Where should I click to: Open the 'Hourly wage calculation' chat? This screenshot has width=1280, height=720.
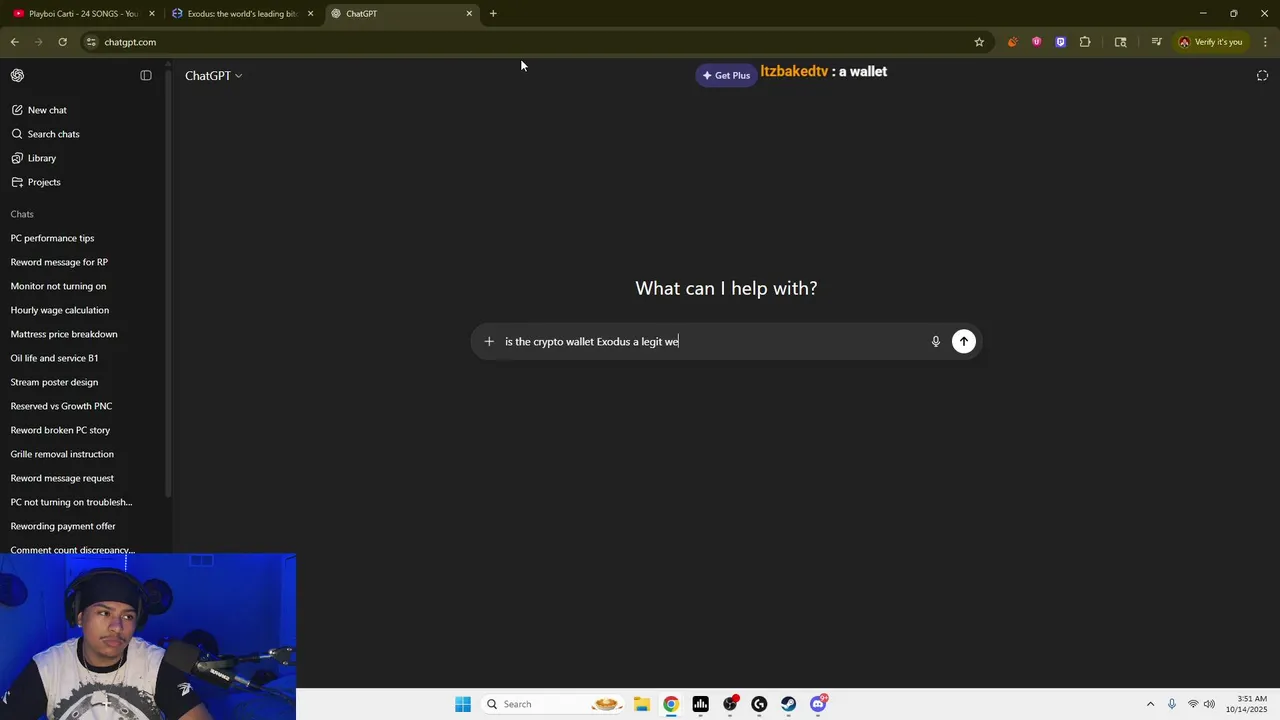(x=60, y=310)
